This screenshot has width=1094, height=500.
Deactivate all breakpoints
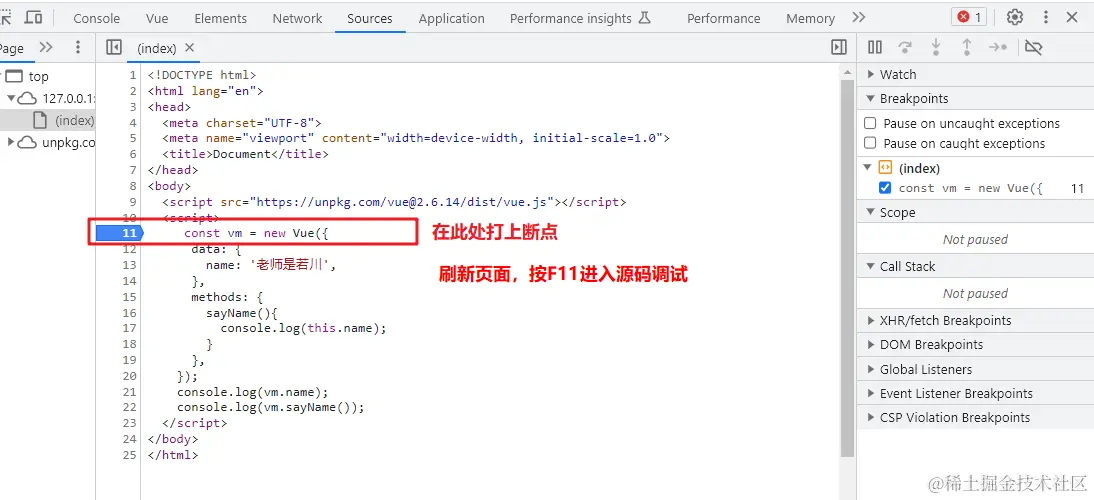(x=1034, y=47)
